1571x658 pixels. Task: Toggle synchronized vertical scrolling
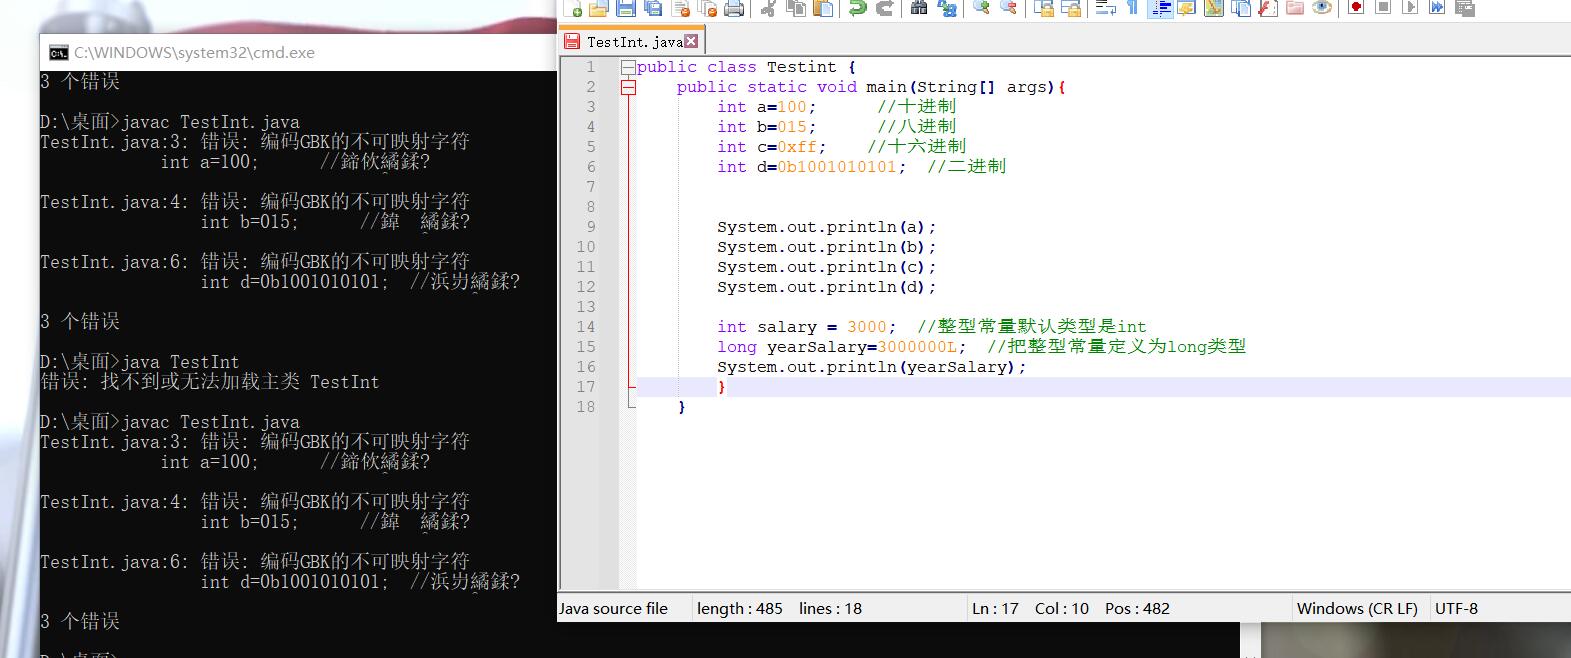point(1043,8)
